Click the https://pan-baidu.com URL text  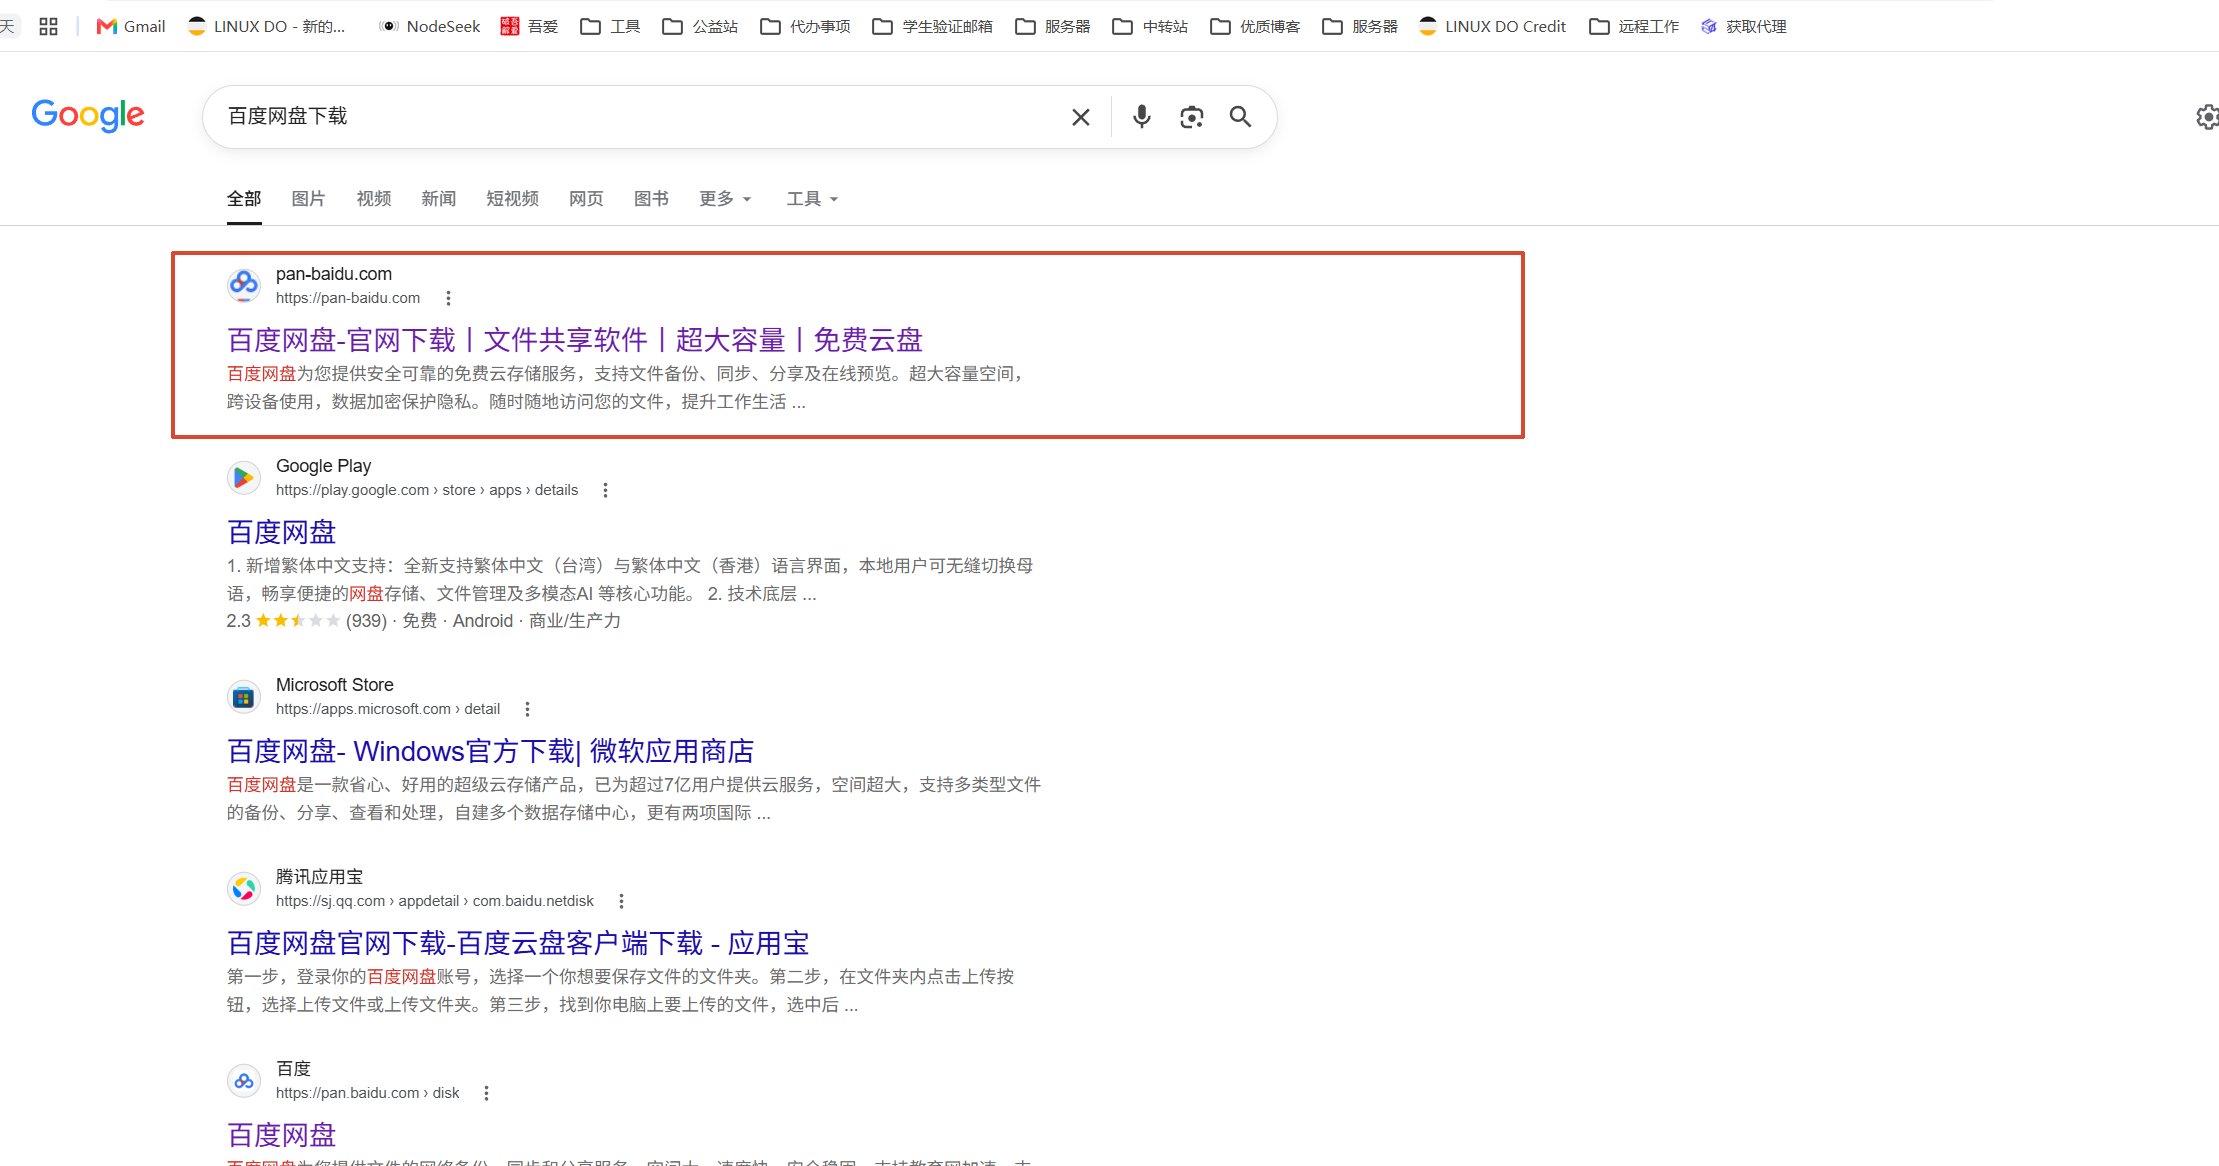[348, 298]
